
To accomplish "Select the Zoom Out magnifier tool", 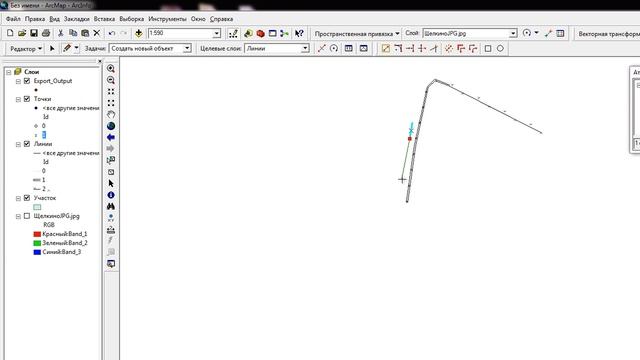I will [111, 80].
